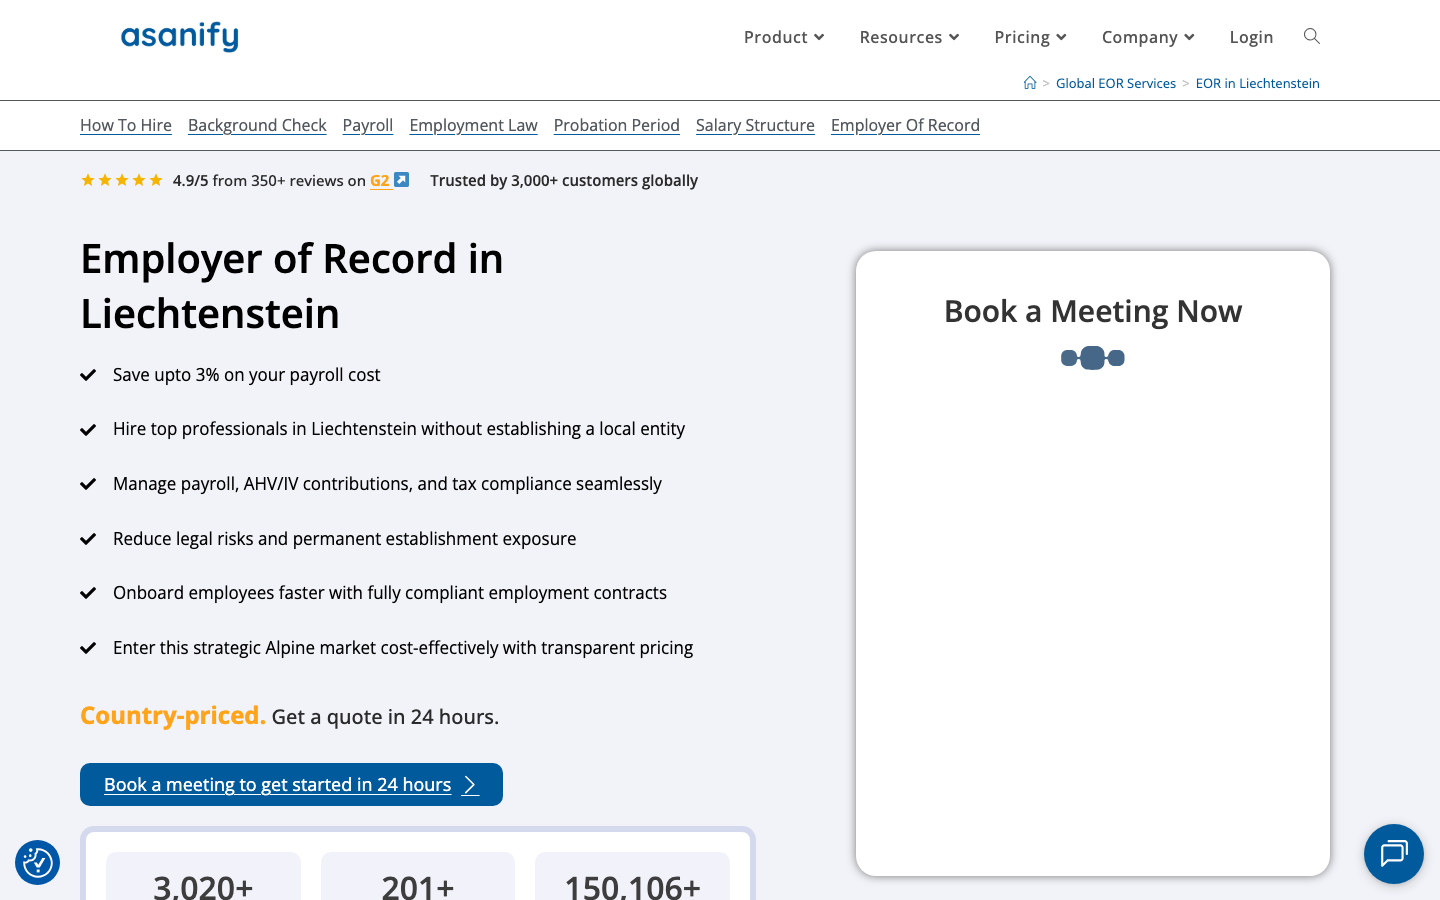Jump to Employer Of Record section

click(905, 125)
